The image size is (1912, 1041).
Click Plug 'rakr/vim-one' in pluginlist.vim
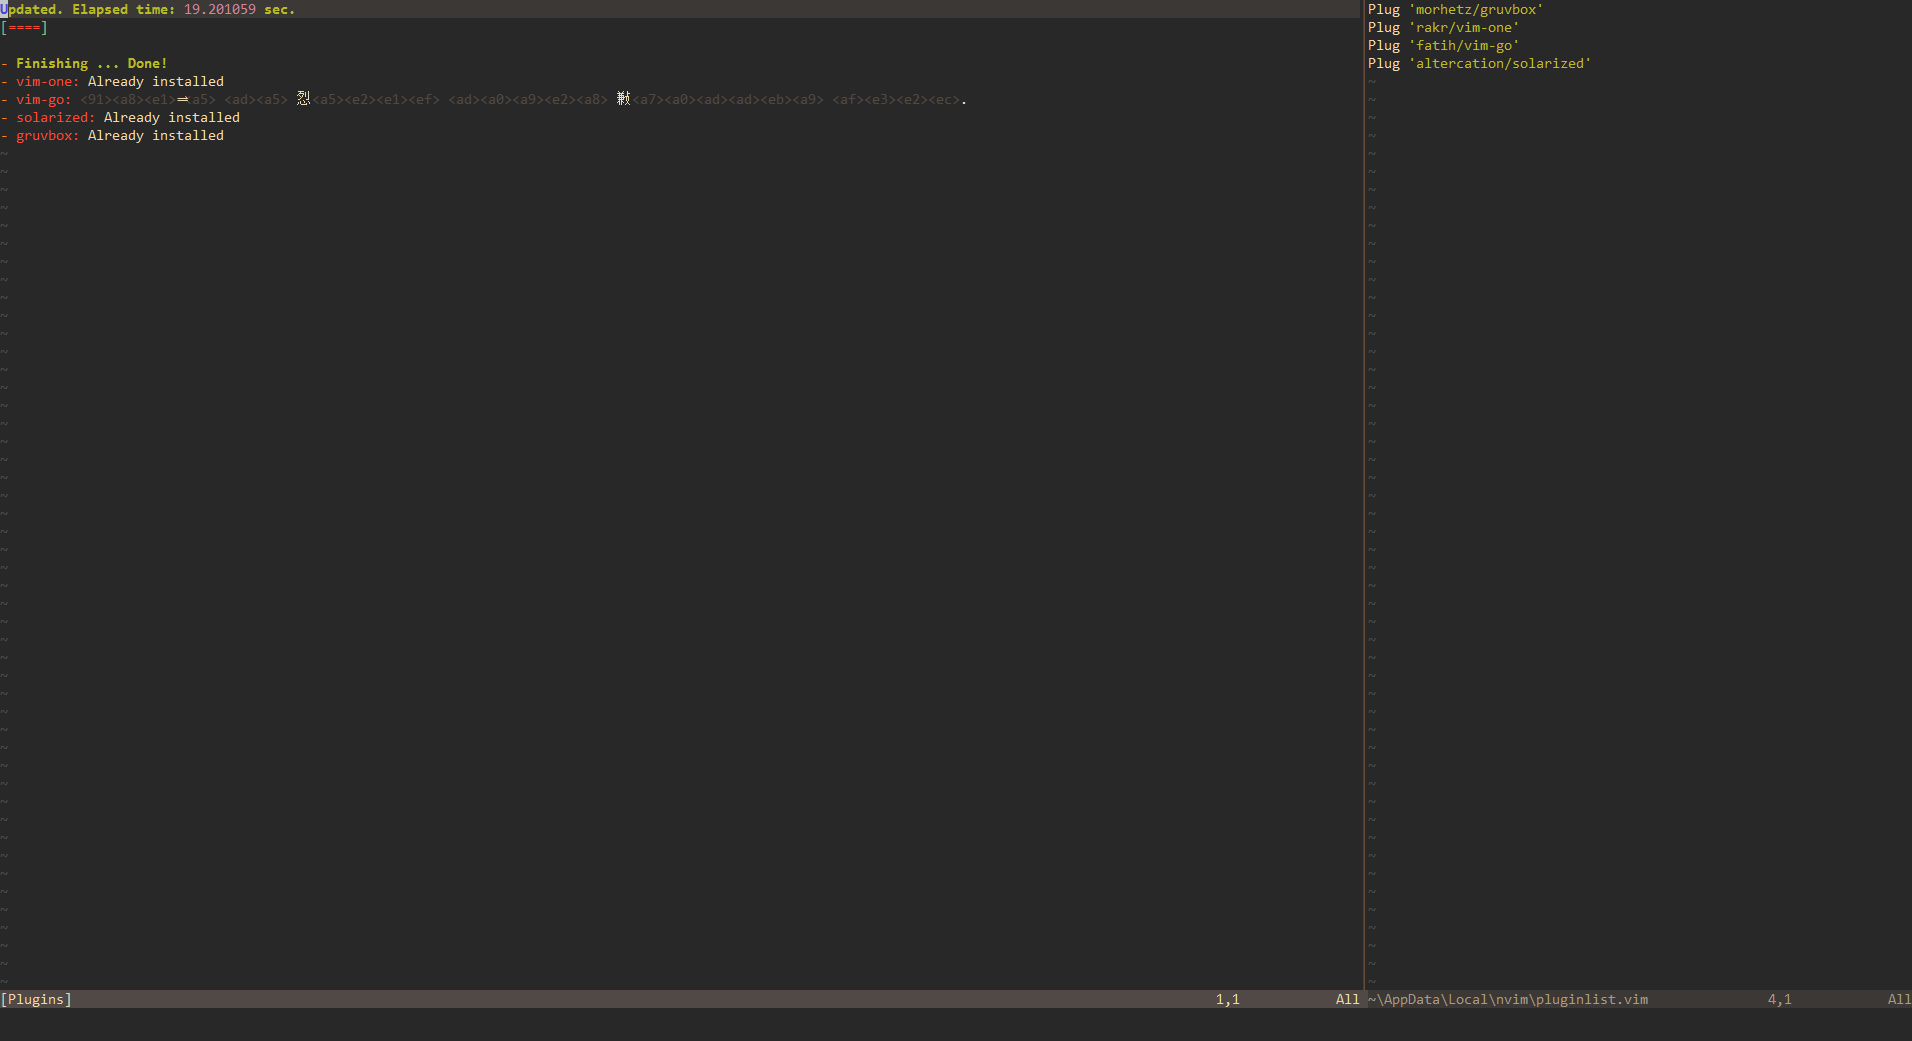[1445, 27]
